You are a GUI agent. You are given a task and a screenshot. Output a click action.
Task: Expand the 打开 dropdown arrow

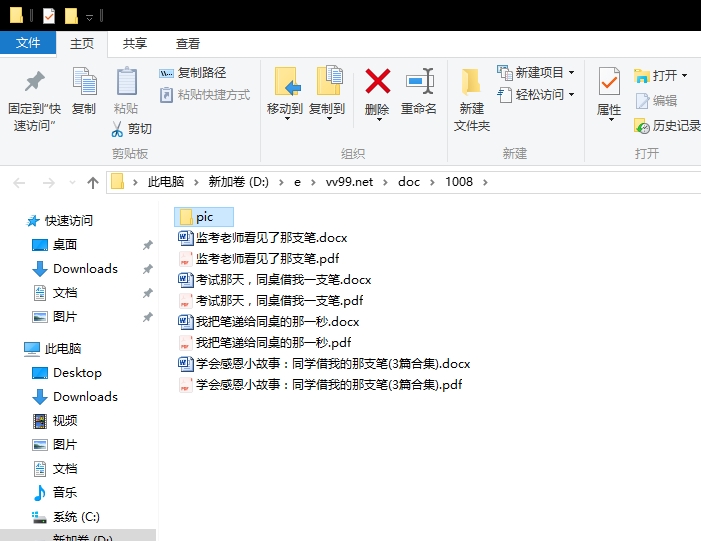tap(684, 76)
